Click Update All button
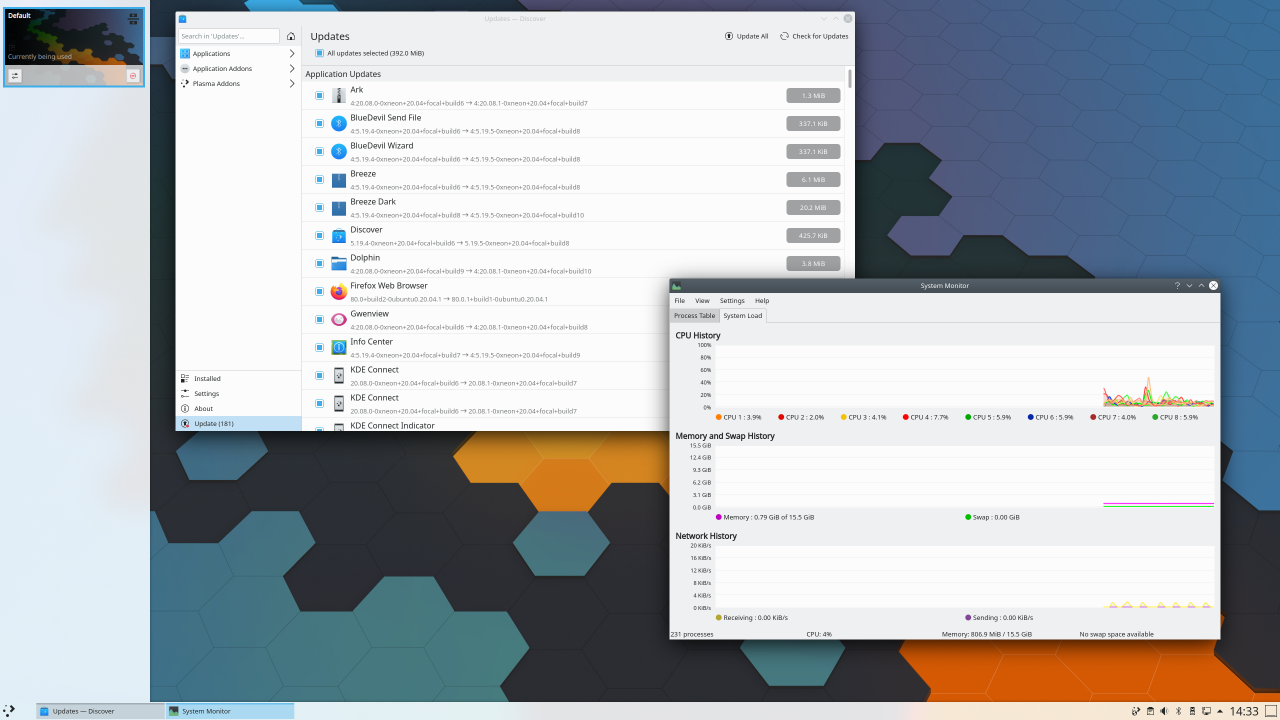Screen dimensions: 1280x720 pos(747,36)
